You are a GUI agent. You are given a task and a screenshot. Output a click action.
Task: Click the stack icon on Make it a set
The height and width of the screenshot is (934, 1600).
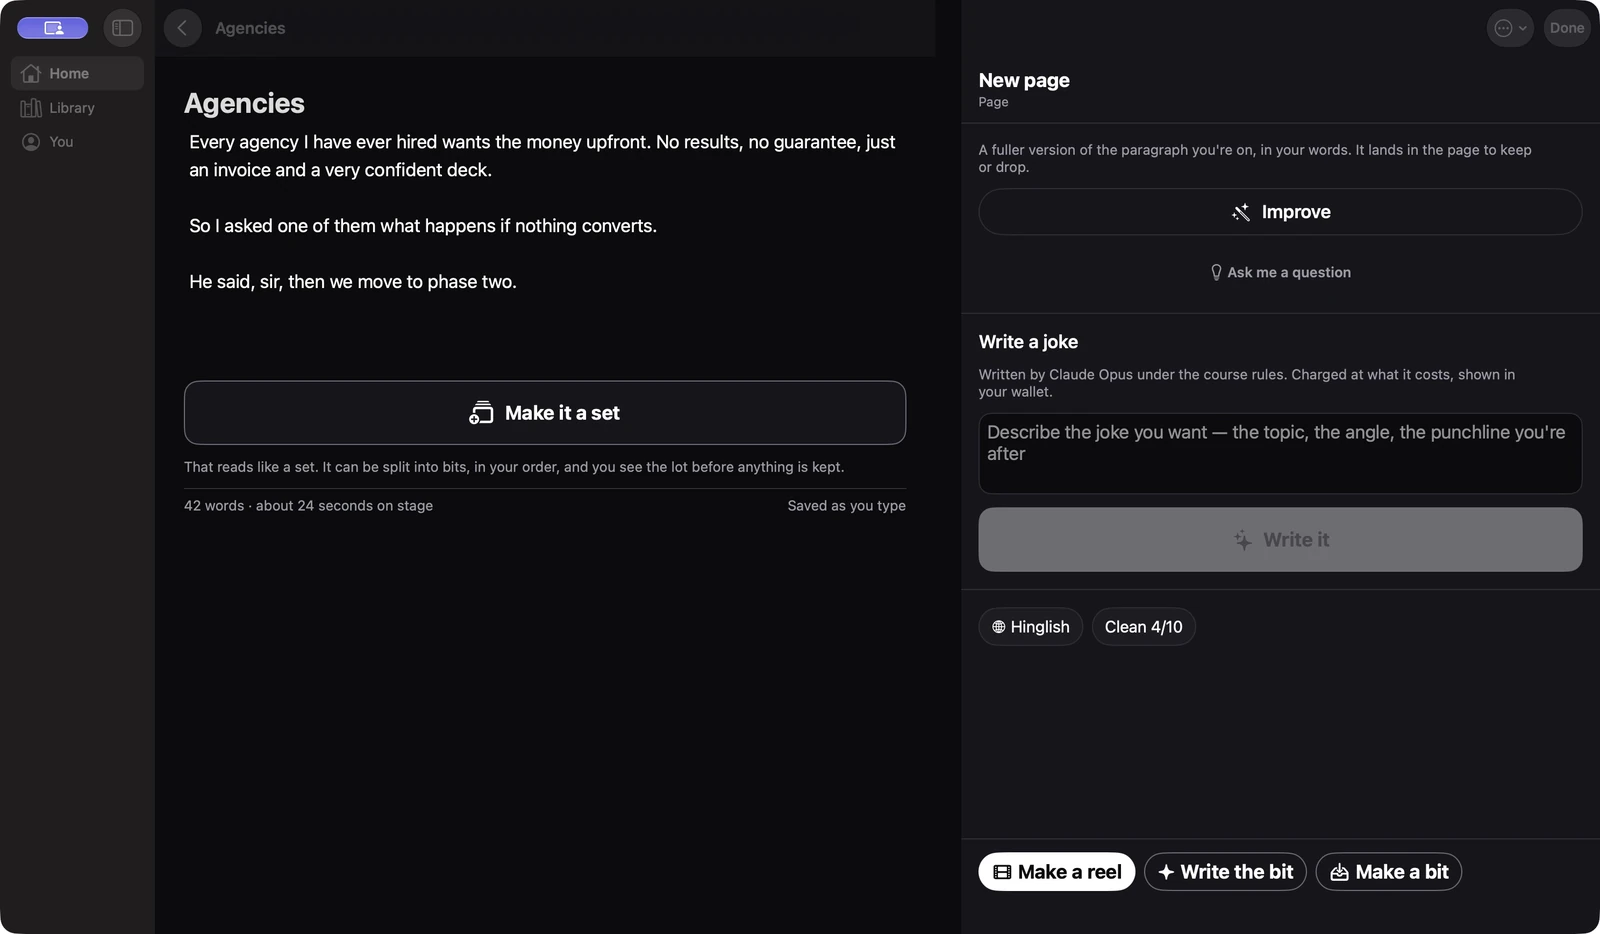(481, 413)
